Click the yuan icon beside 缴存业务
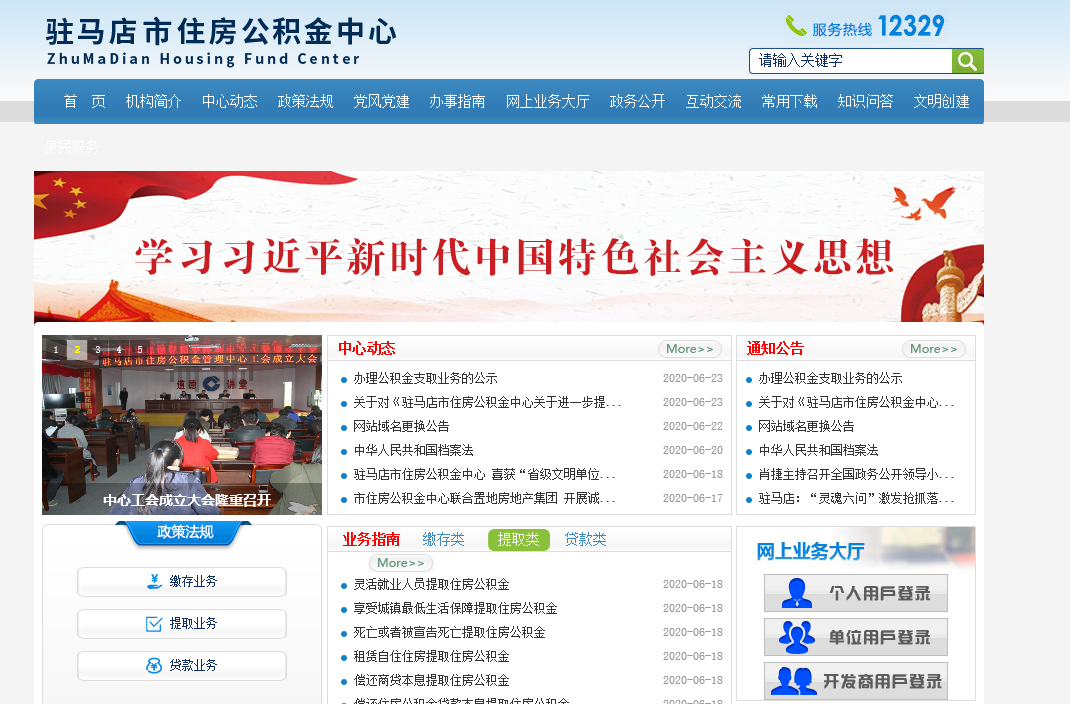 click(154, 581)
